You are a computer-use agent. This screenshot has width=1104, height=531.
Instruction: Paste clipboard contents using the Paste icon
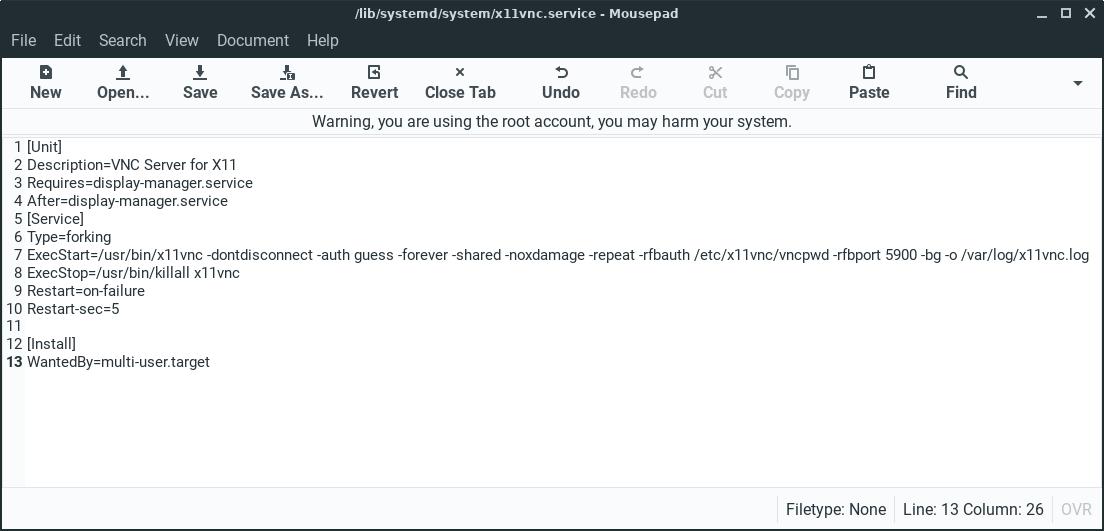point(869,73)
